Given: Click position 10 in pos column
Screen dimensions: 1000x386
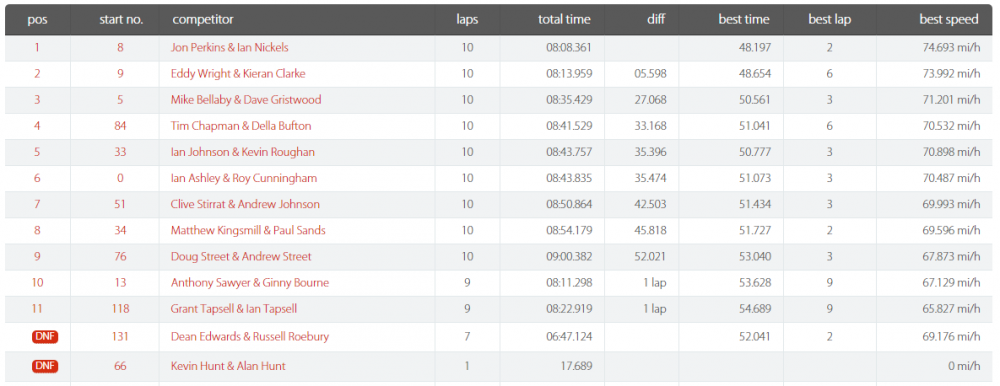Looking at the screenshot, I should 37,283.
